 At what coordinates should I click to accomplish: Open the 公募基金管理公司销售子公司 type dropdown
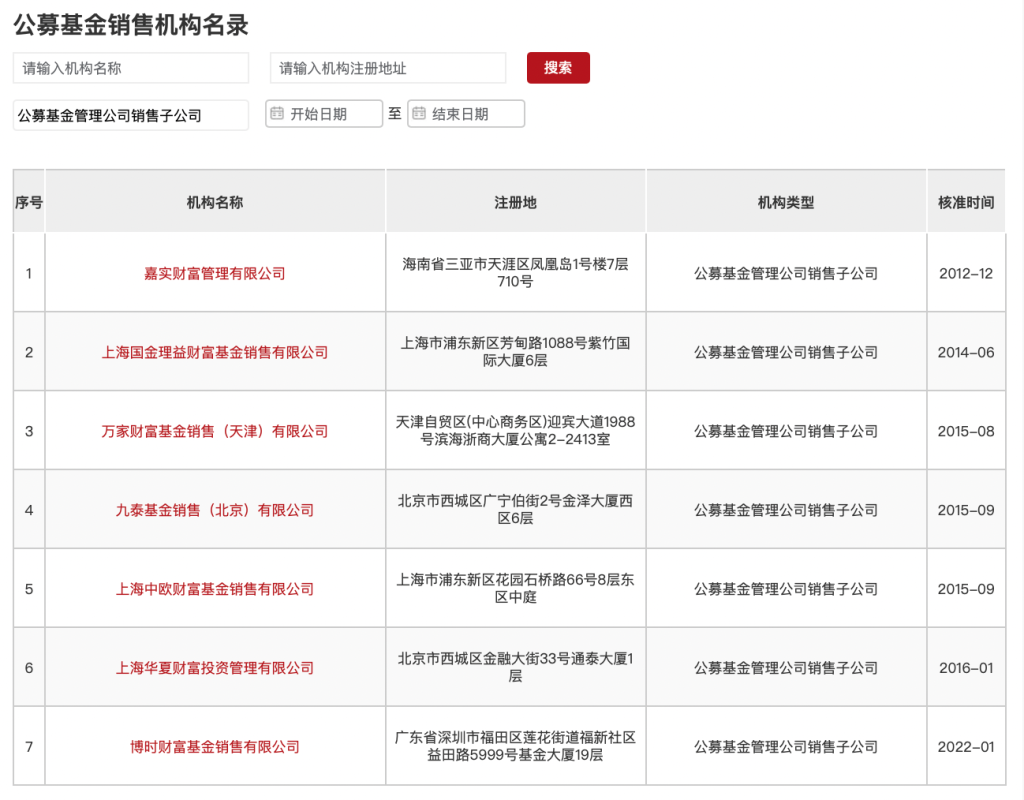[131, 115]
